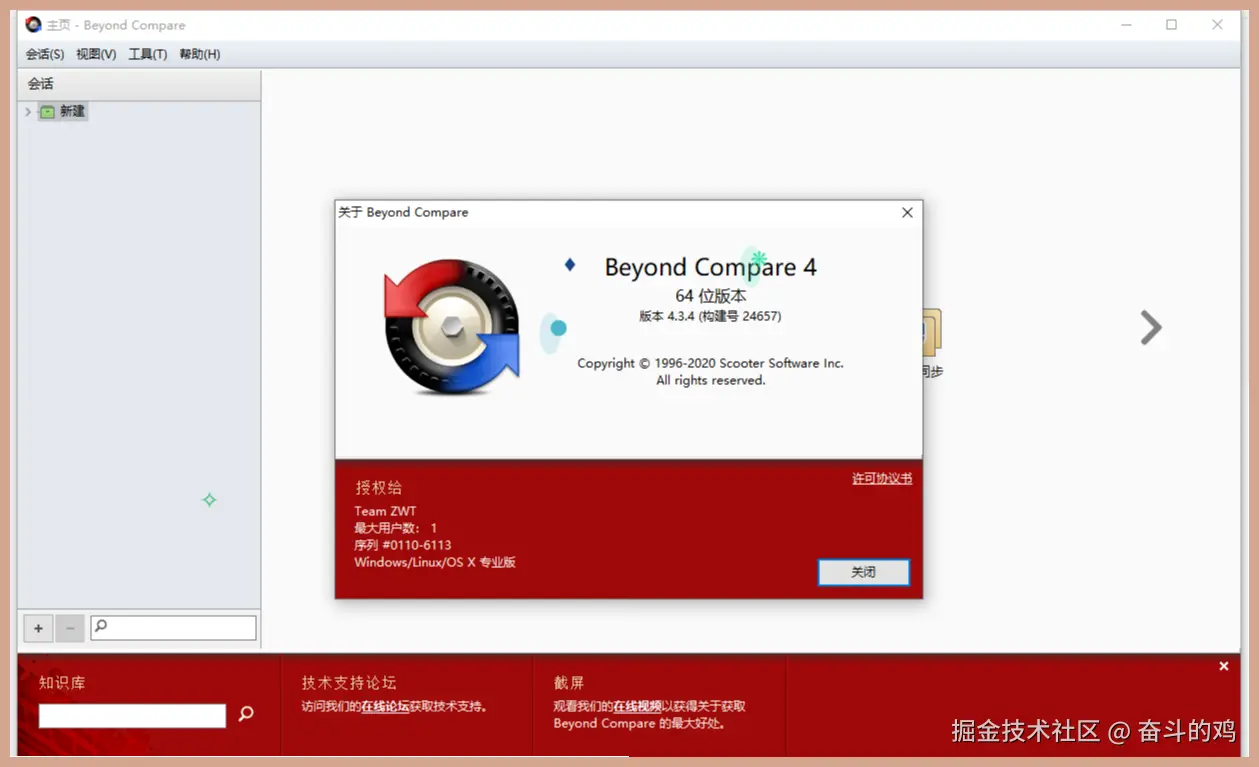Open the 在线视频 link
1259x767 pixels.
click(x=637, y=707)
